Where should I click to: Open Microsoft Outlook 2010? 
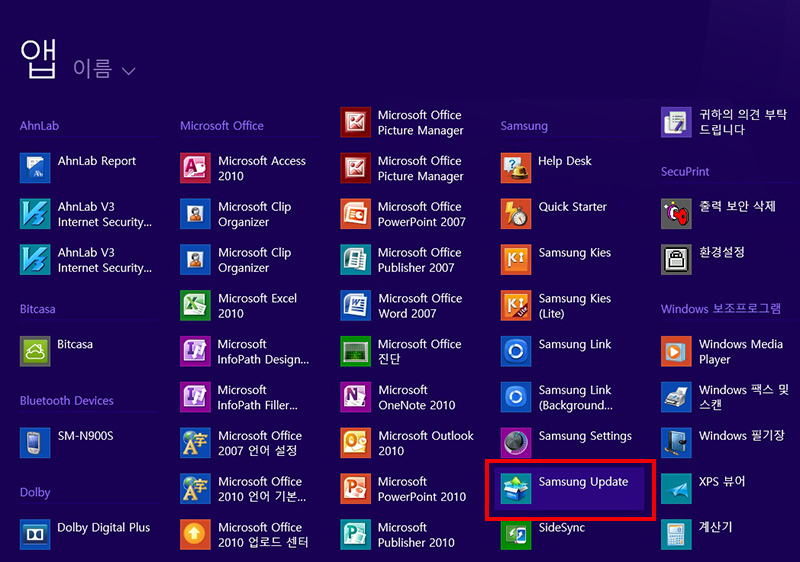(407, 443)
